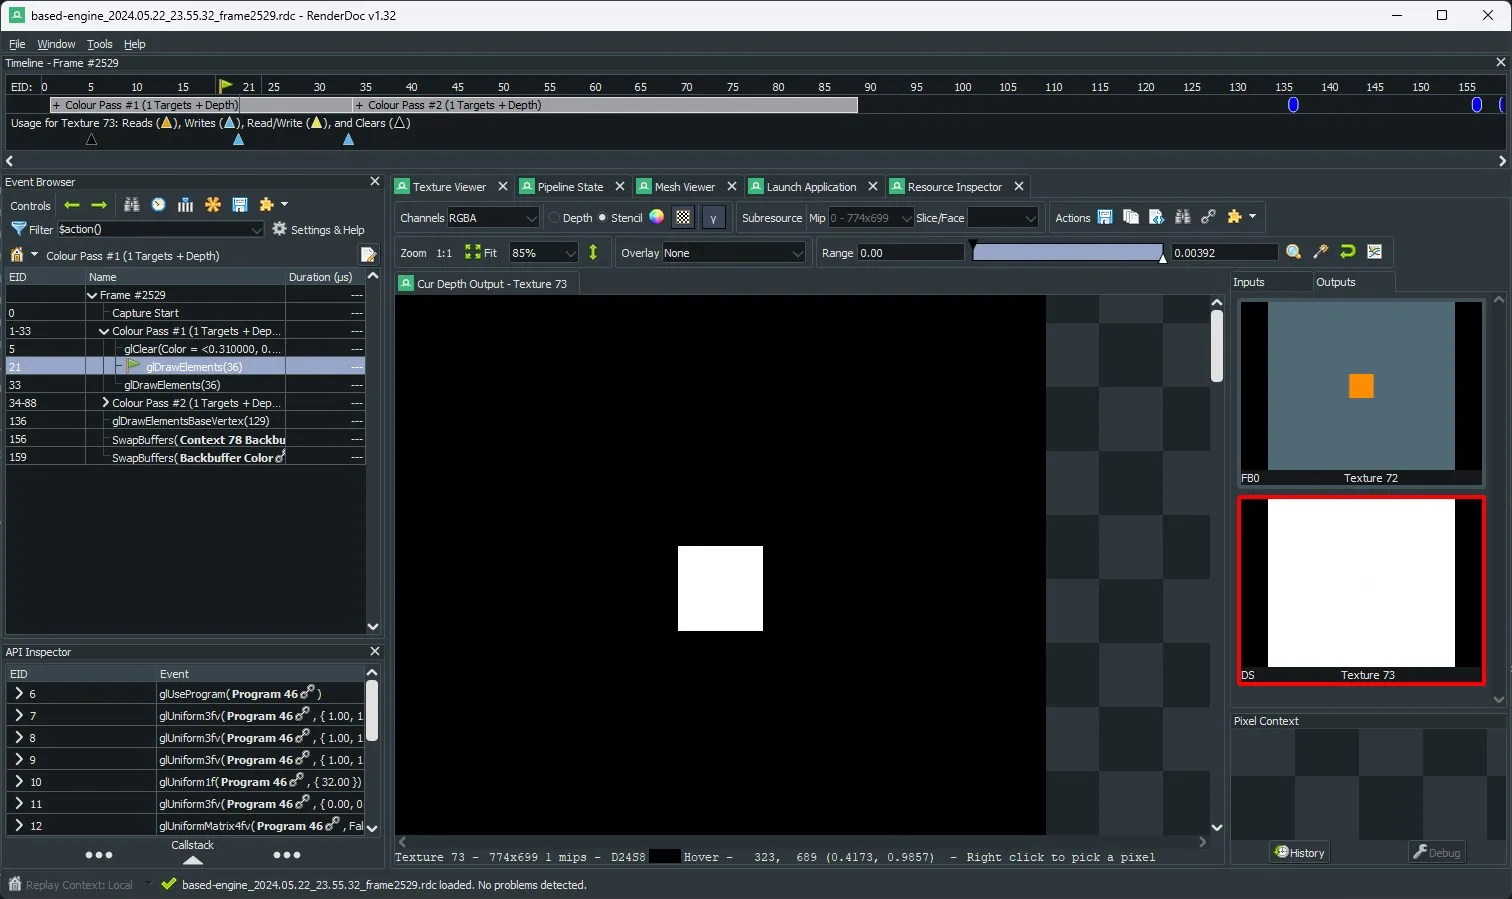Open the Slice/Face dropdown
Screen dimensions: 1512x899
click(x=1004, y=218)
